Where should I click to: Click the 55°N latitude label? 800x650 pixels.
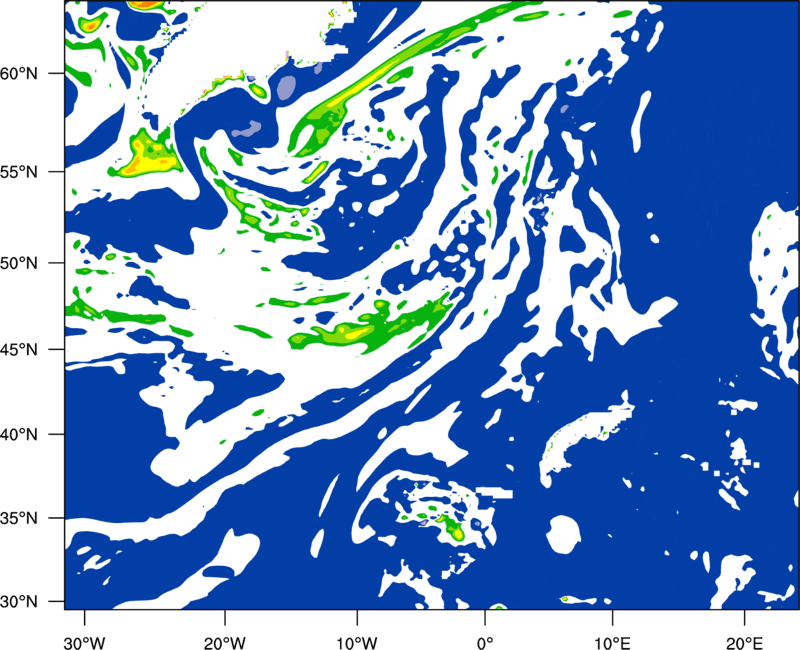[x=19, y=172]
